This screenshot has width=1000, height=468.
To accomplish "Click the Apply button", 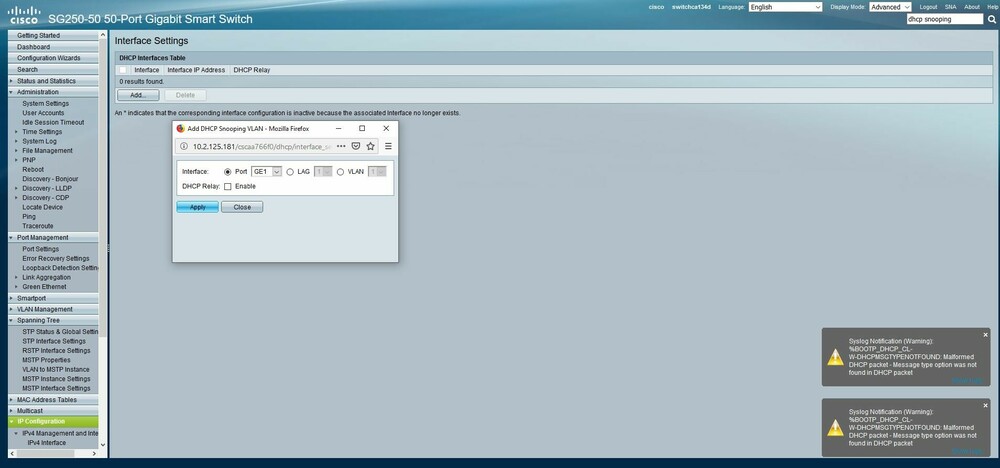I will tap(197, 207).
